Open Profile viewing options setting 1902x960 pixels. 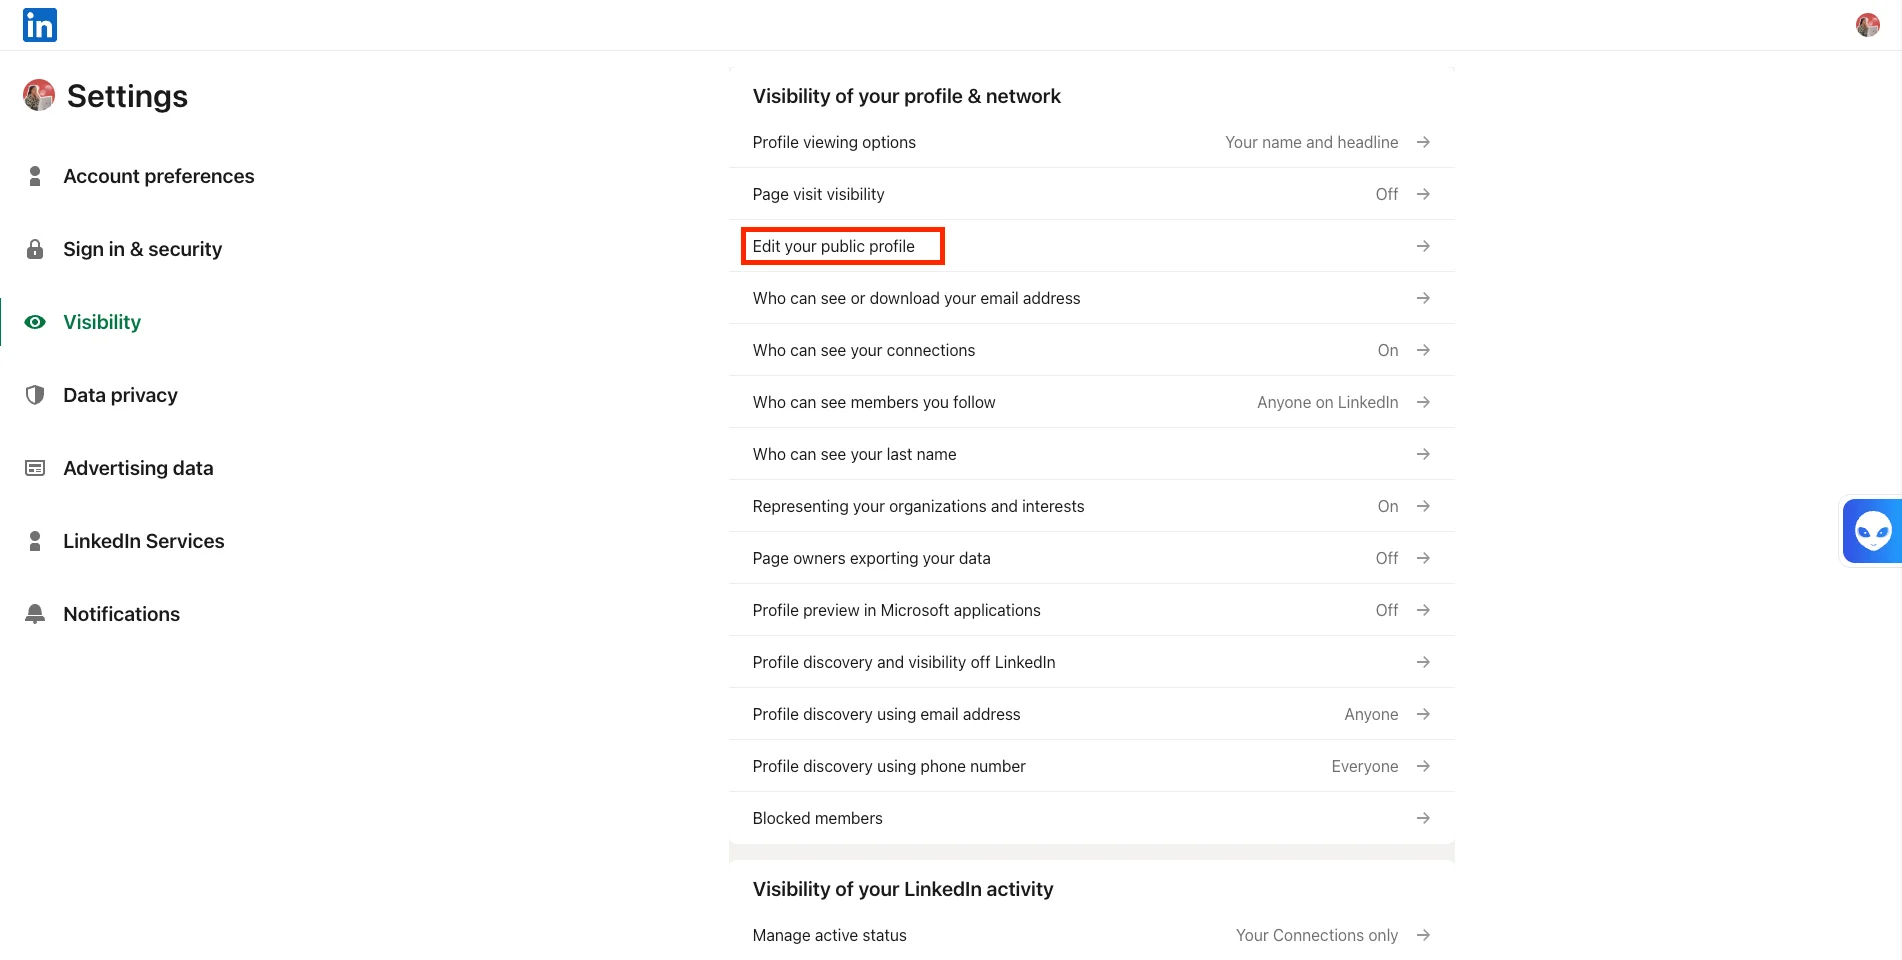(1091, 142)
